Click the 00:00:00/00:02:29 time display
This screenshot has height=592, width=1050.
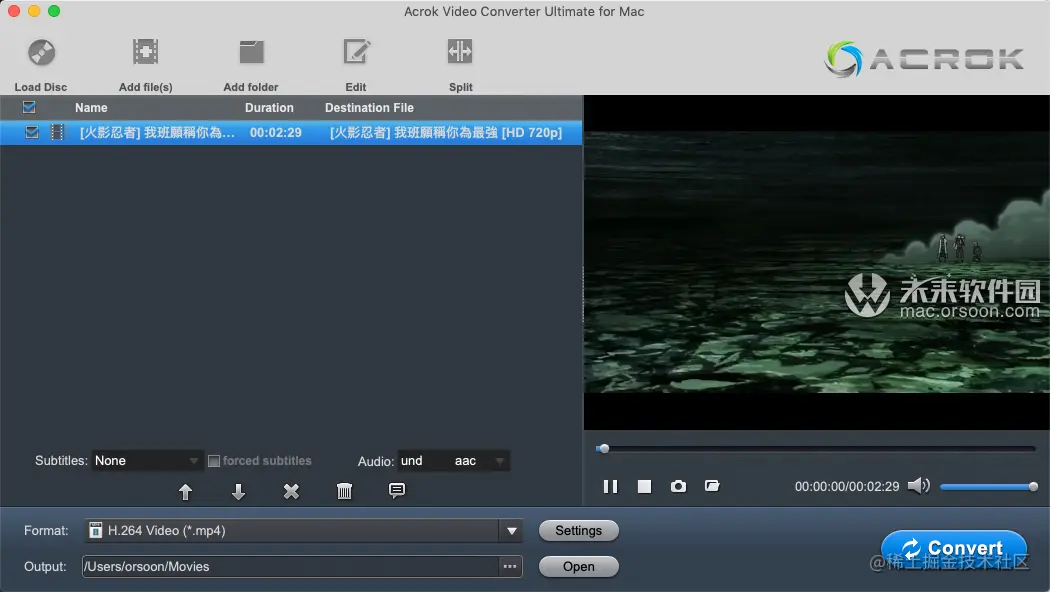pos(847,487)
